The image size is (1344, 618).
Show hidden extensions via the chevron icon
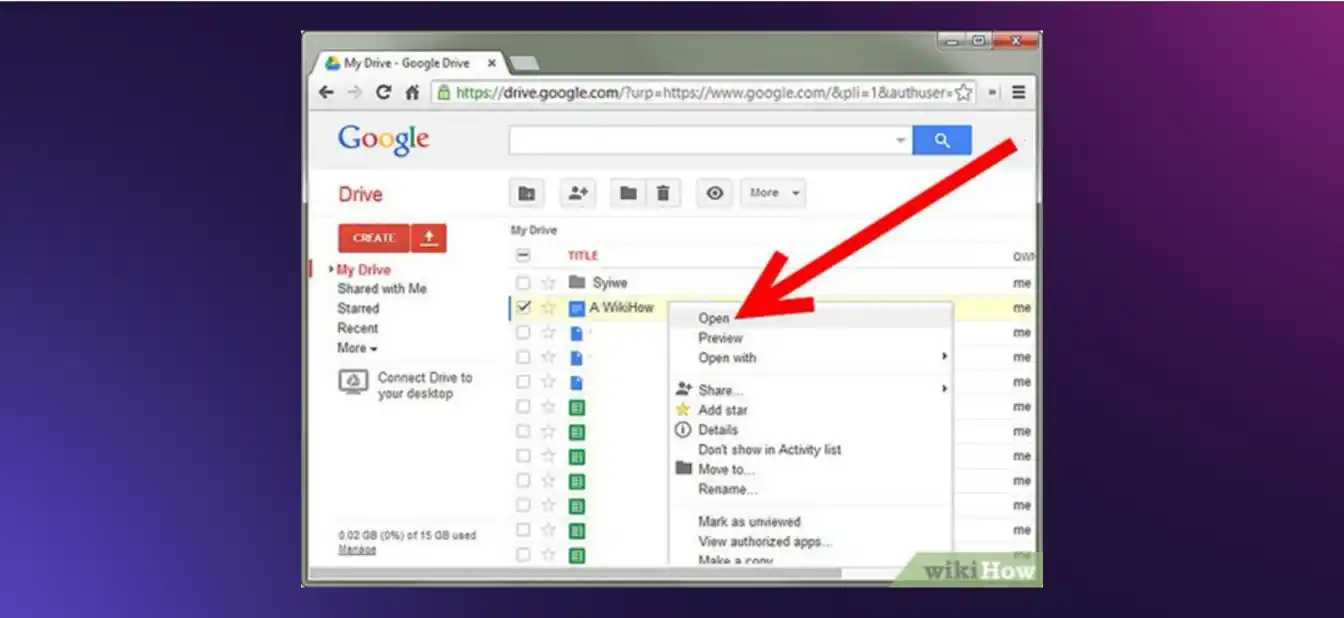(x=993, y=92)
